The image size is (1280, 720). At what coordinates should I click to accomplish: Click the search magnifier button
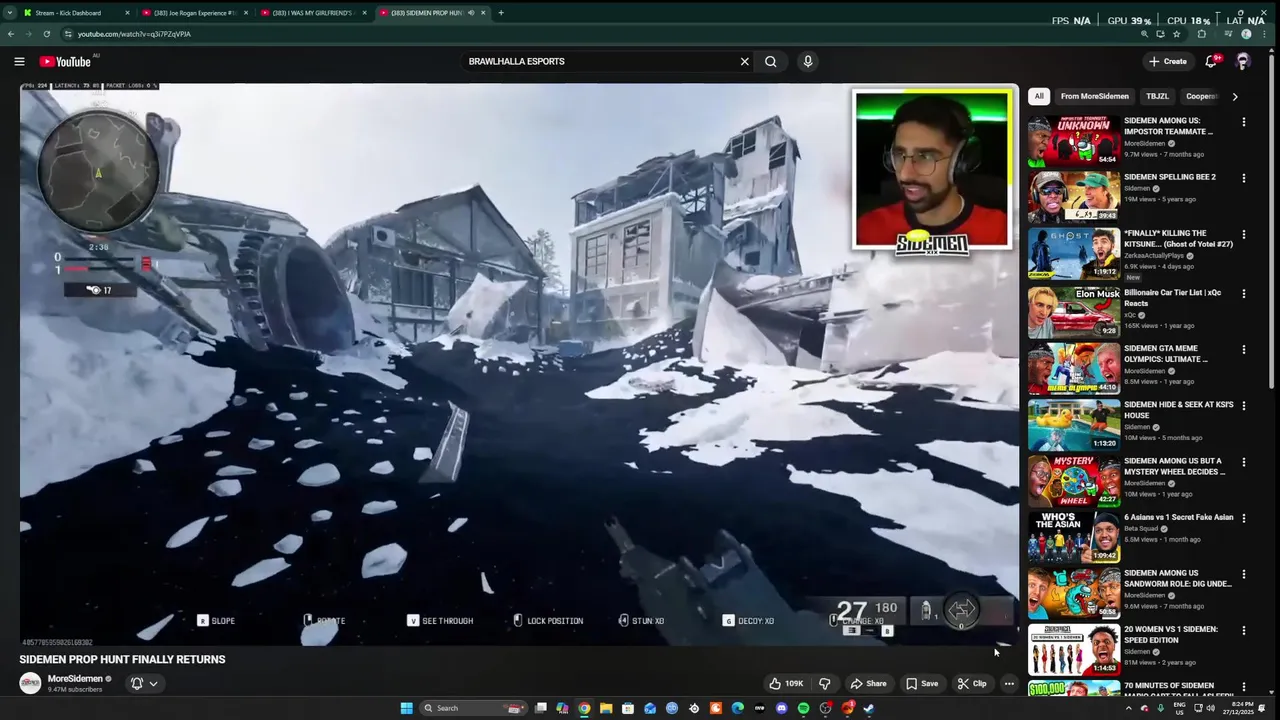point(770,61)
